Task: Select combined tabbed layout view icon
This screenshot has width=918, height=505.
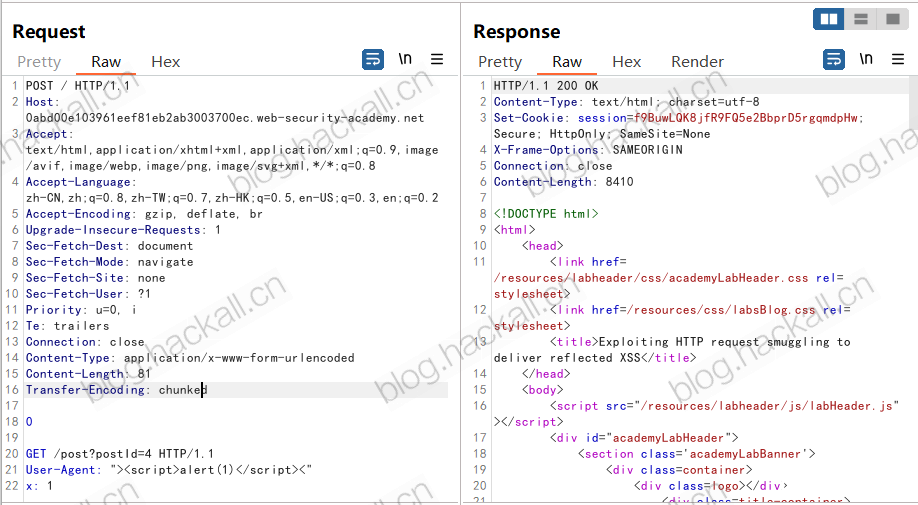Action: coord(892,19)
